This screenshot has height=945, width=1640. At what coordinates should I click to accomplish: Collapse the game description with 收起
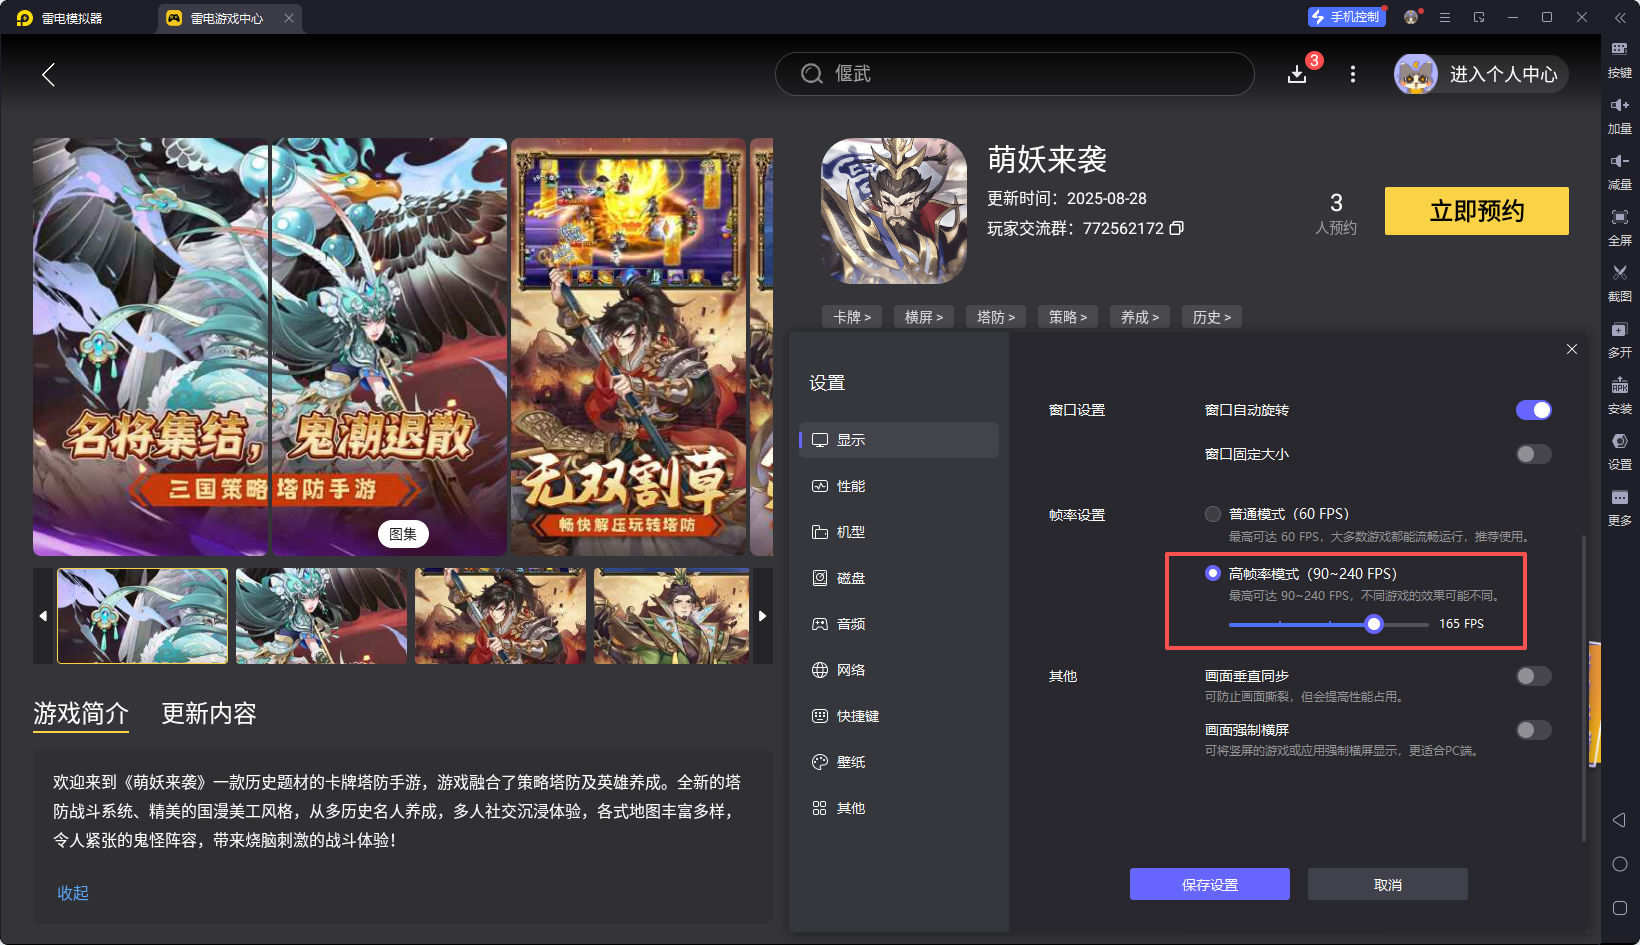(x=73, y=893)
